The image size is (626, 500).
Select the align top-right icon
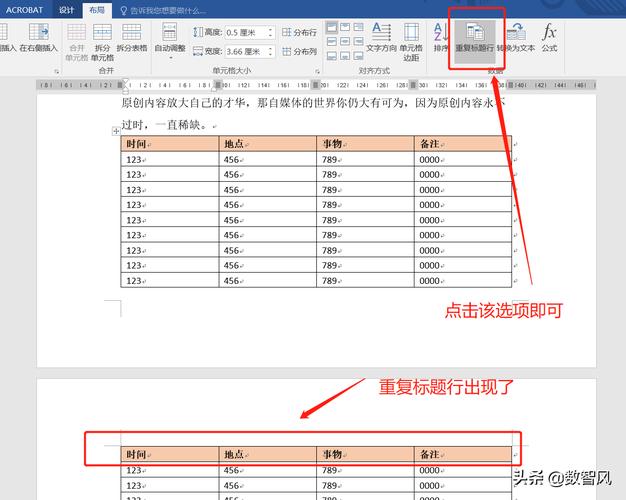coord(358,27)
